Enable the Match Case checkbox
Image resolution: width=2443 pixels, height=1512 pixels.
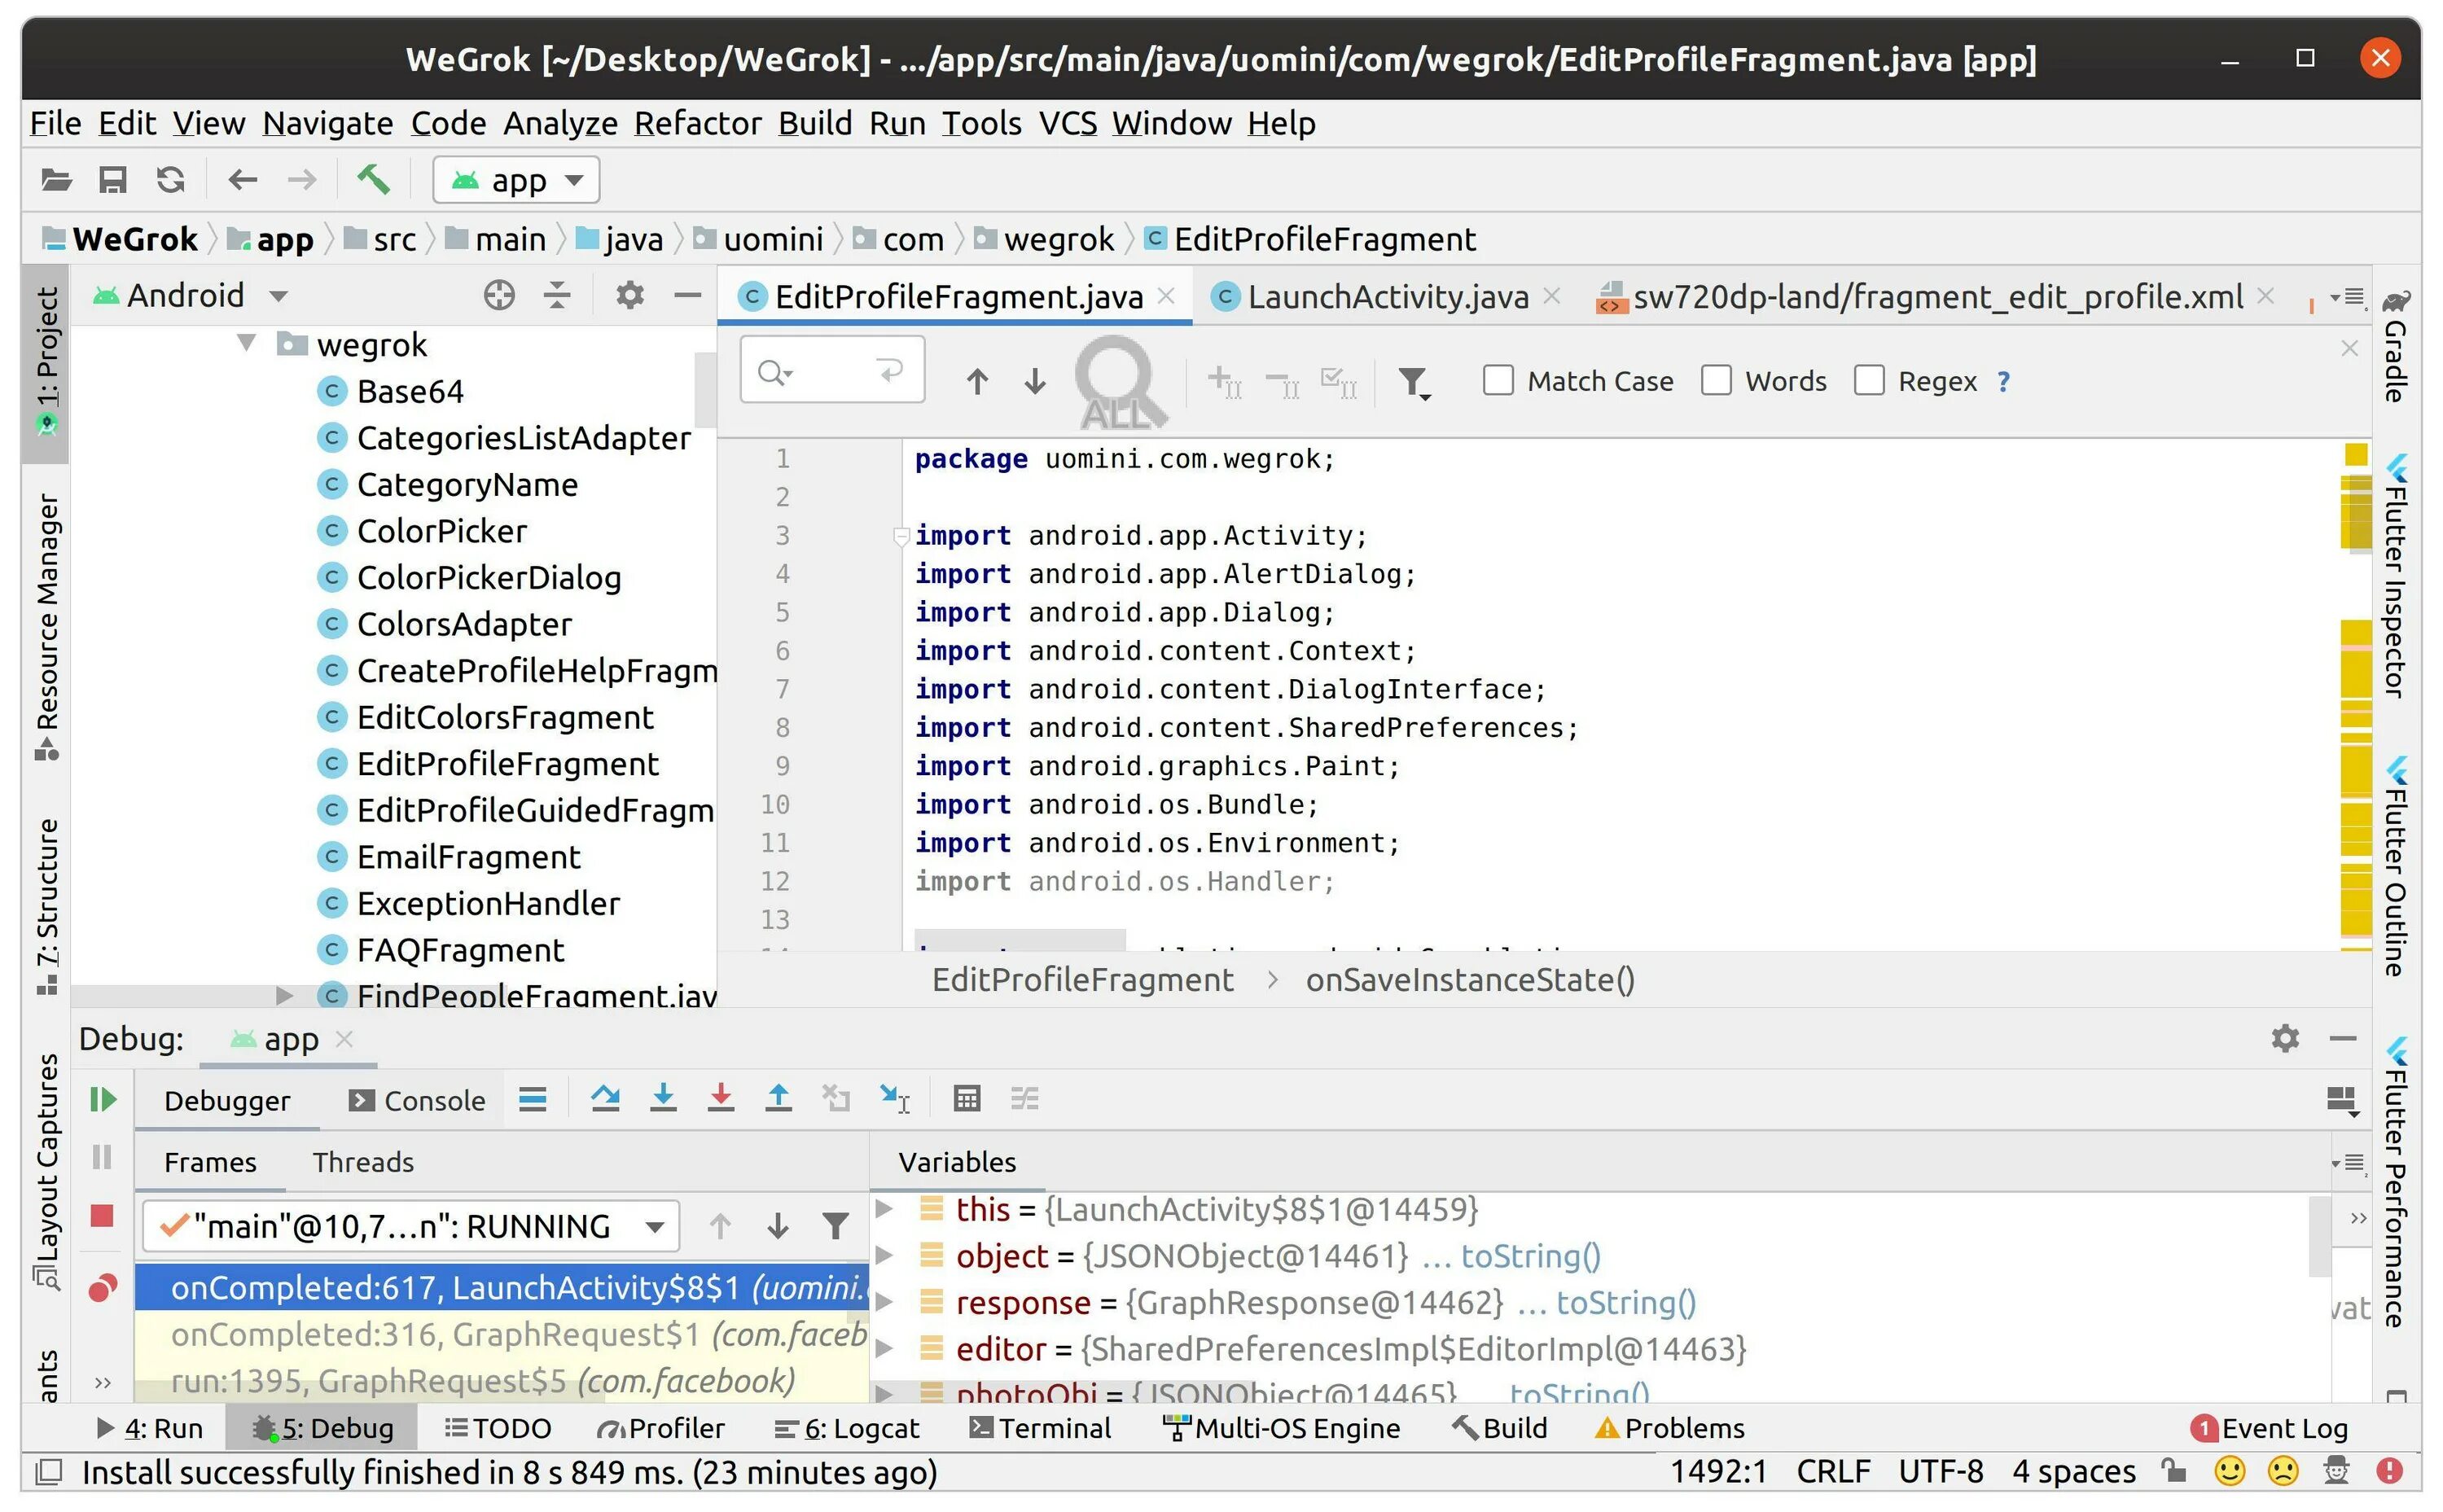[1497, 381]
